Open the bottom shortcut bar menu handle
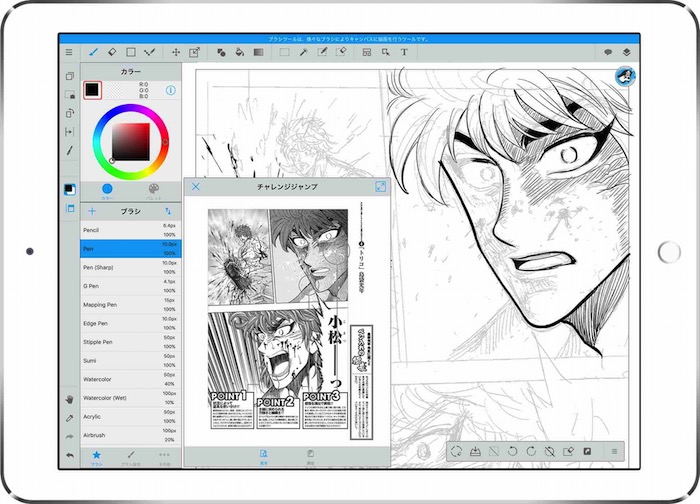700x504 pixels. pyautogui.click(x=613, y=451)
